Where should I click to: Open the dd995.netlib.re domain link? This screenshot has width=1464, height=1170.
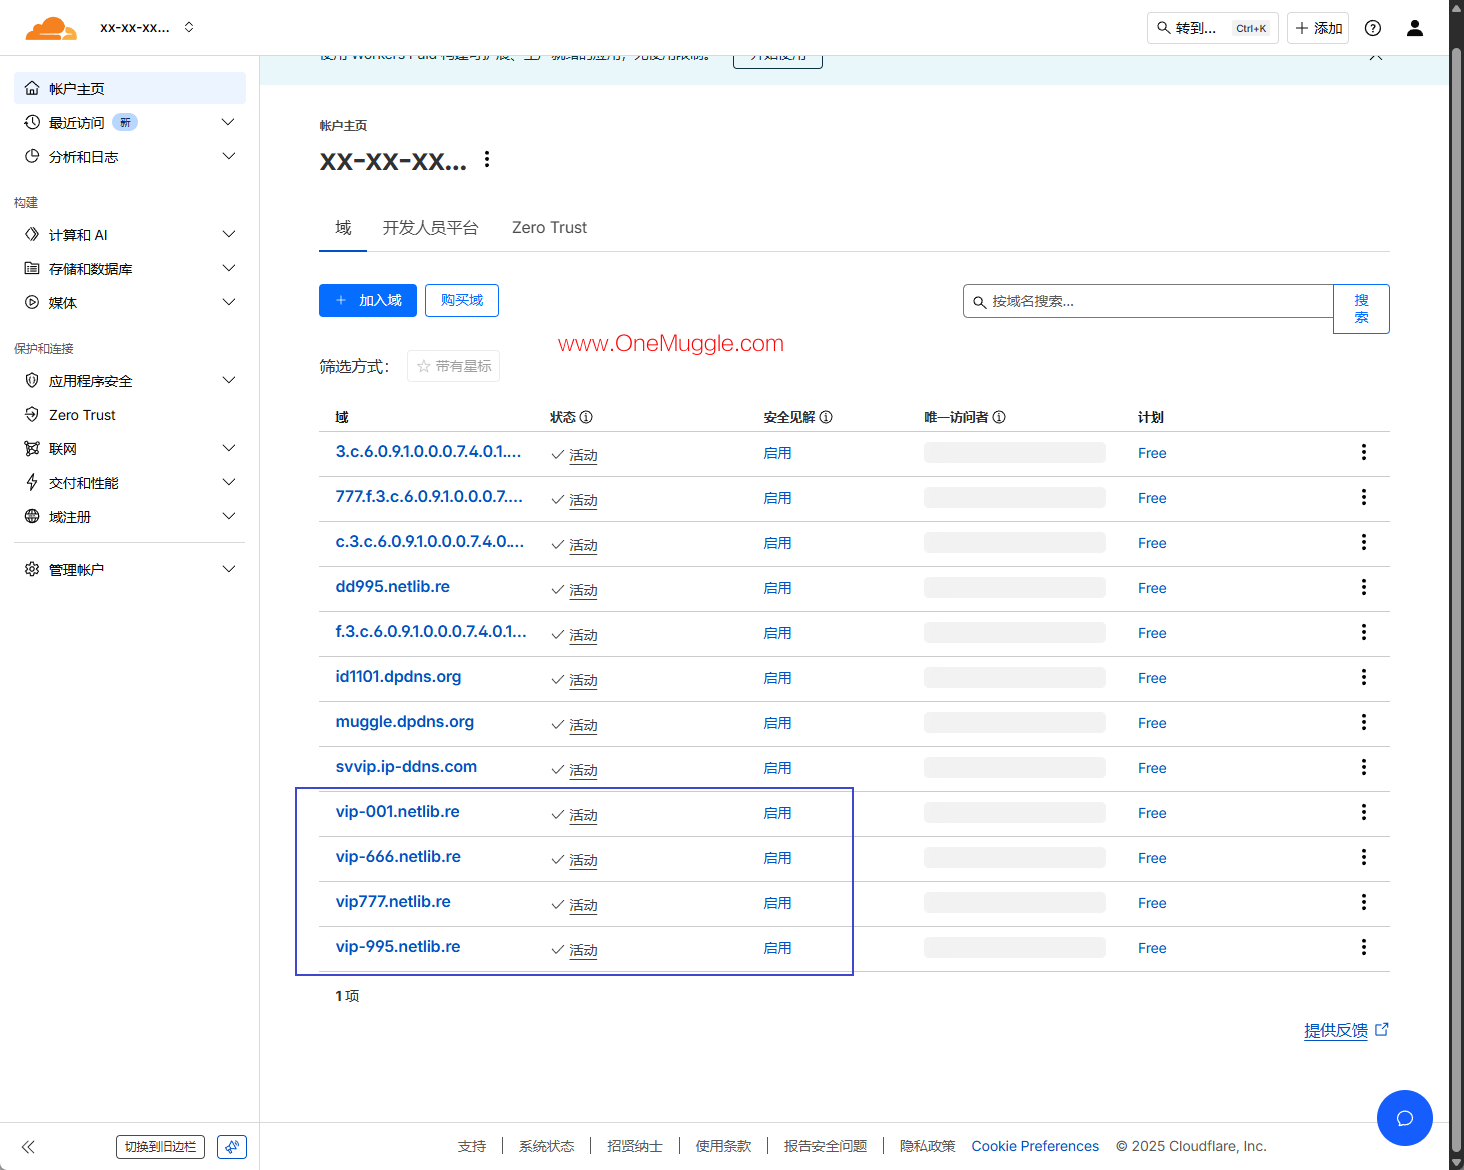(393, 587)
